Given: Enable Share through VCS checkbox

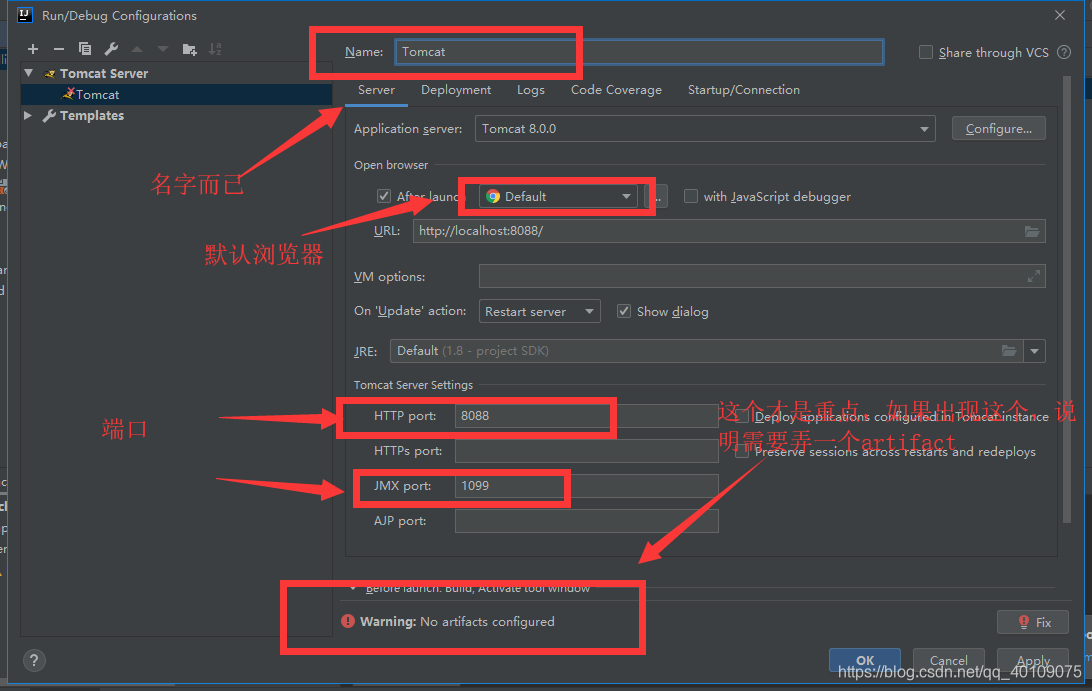Looking at the screenshot, I should (x=926, y=52).
